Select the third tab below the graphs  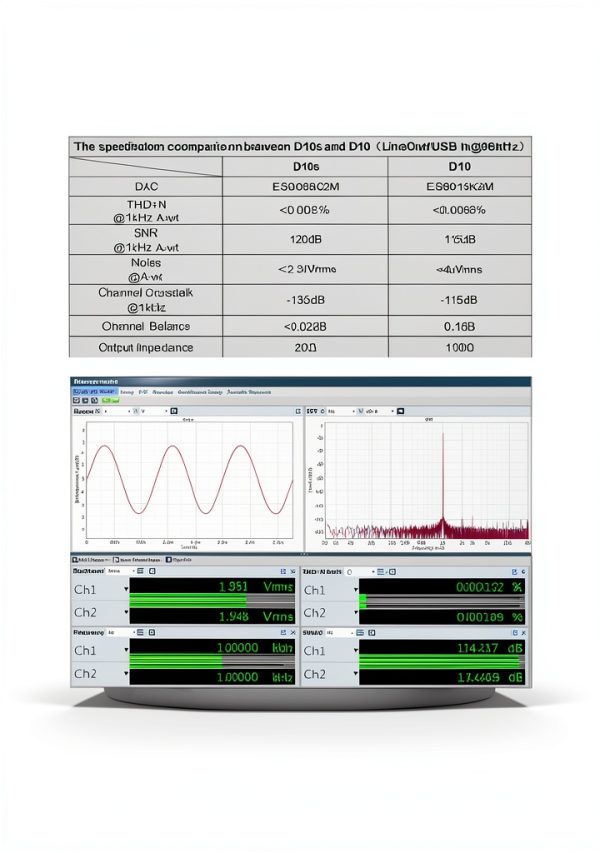click(x=178, y=559)
